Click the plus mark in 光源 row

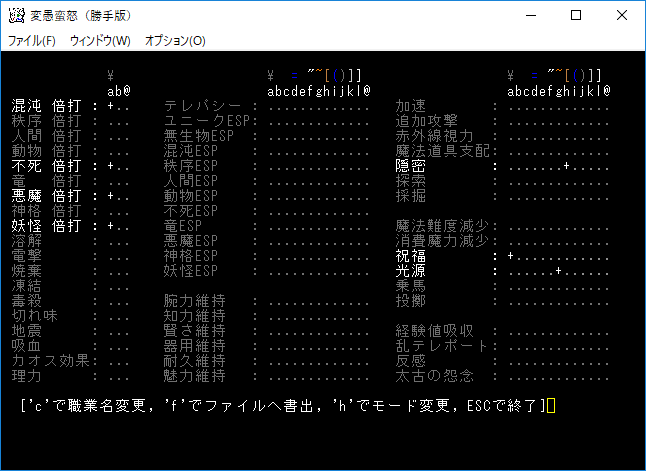(x=558, y=271)
